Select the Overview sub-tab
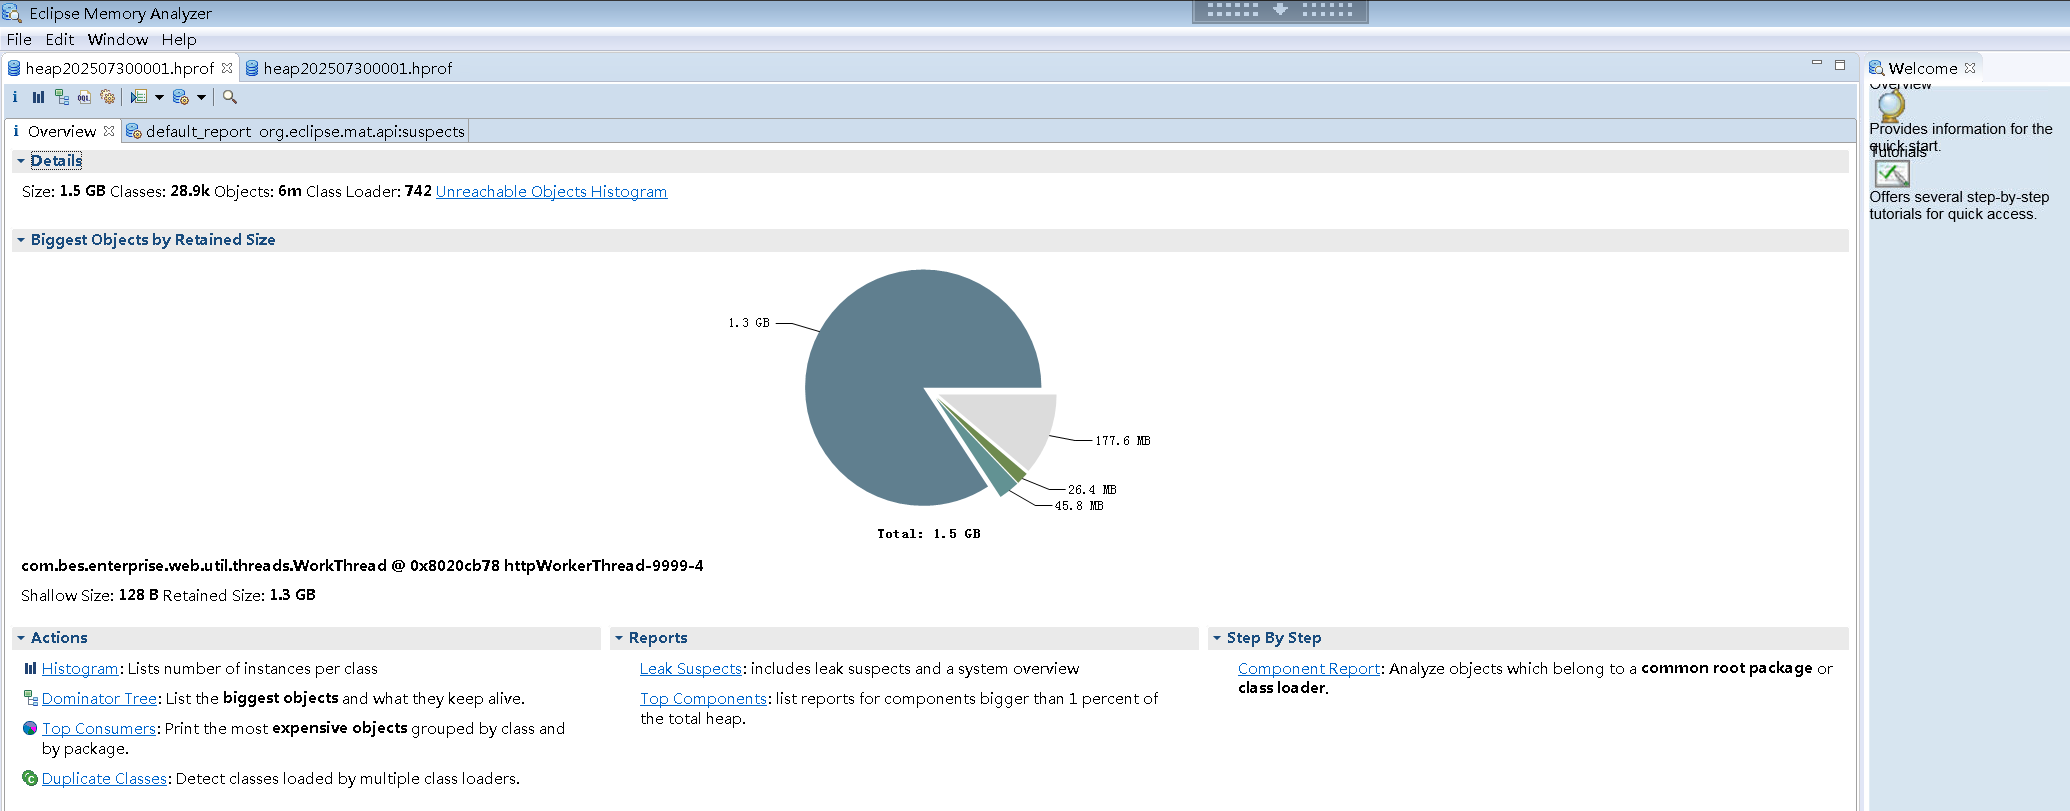This screenshot has height=811, width=2070. (x=62, y=131)
